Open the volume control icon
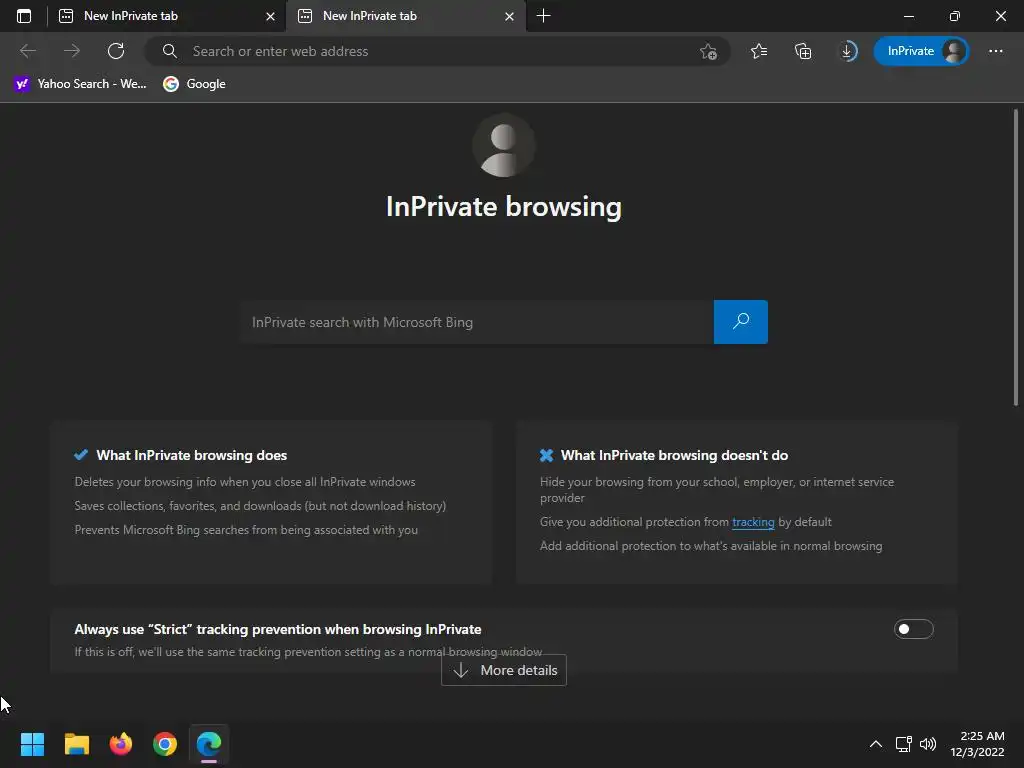 [x=927, y=744]
